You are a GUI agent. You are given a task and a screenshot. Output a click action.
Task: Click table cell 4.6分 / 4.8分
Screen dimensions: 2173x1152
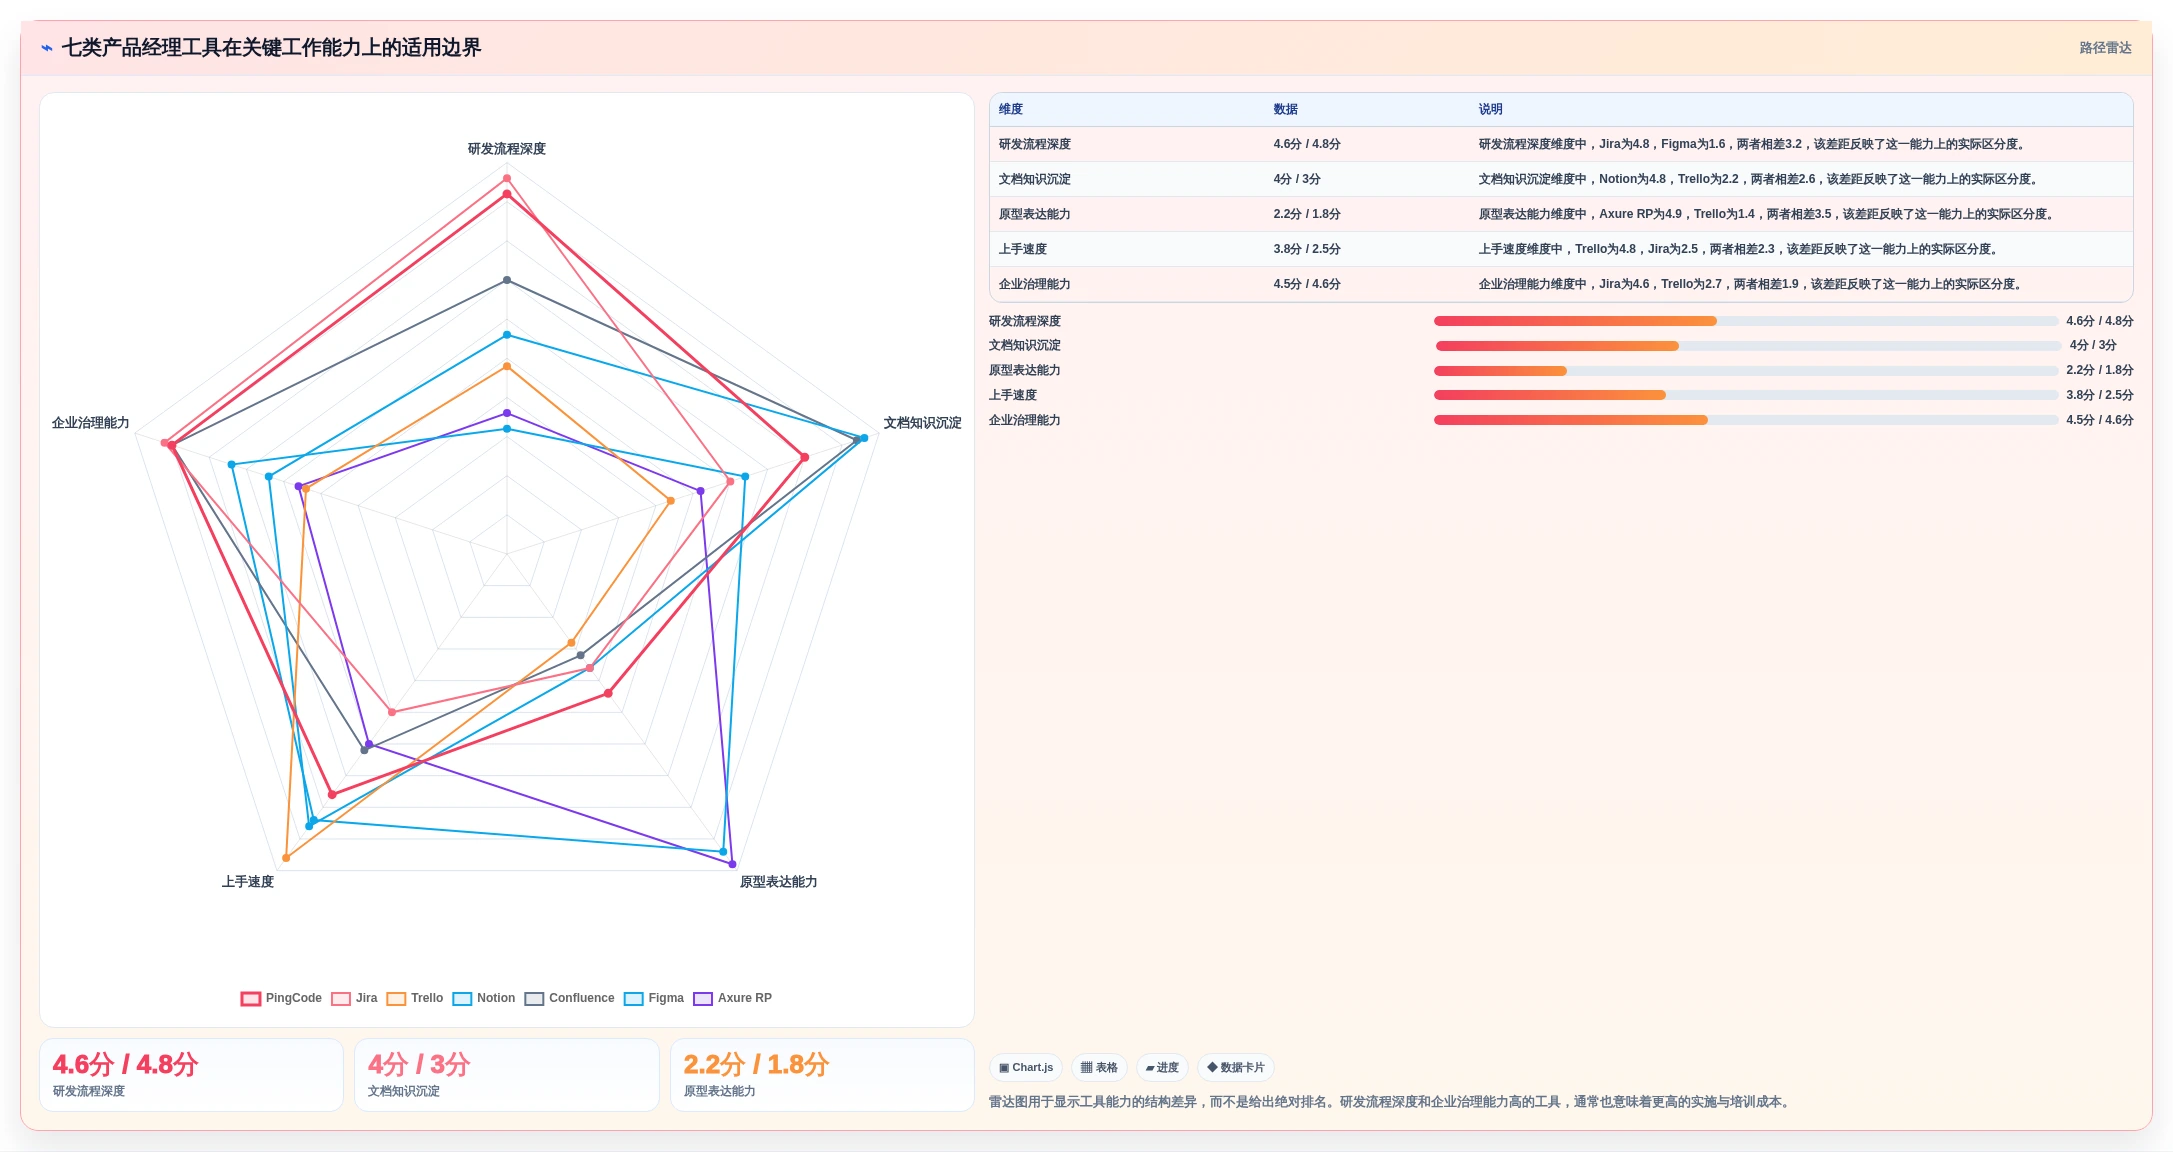(x=1307, y=144)
